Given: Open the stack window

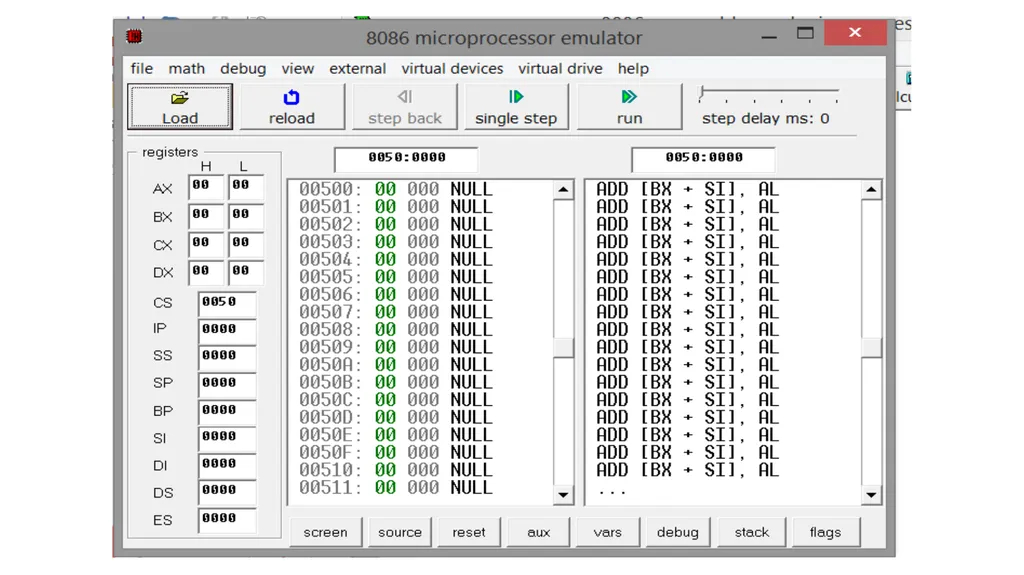Looking at the screenshot, I should point(752,533).
